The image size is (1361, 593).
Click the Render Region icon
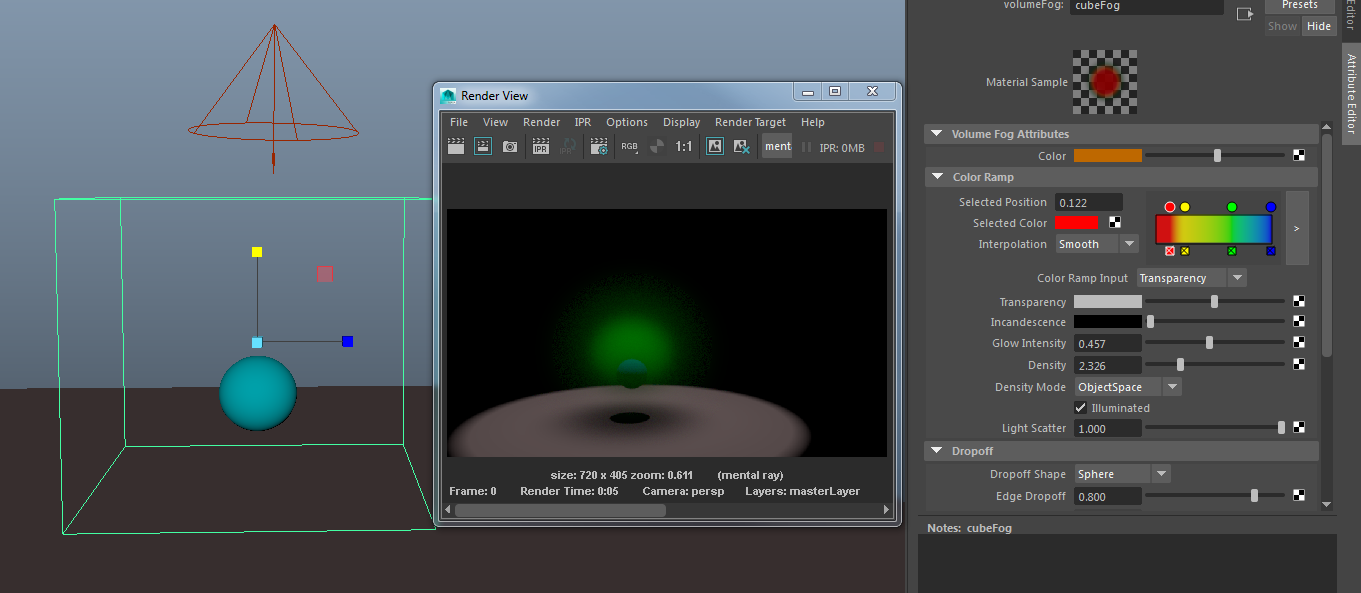point(483,146)
